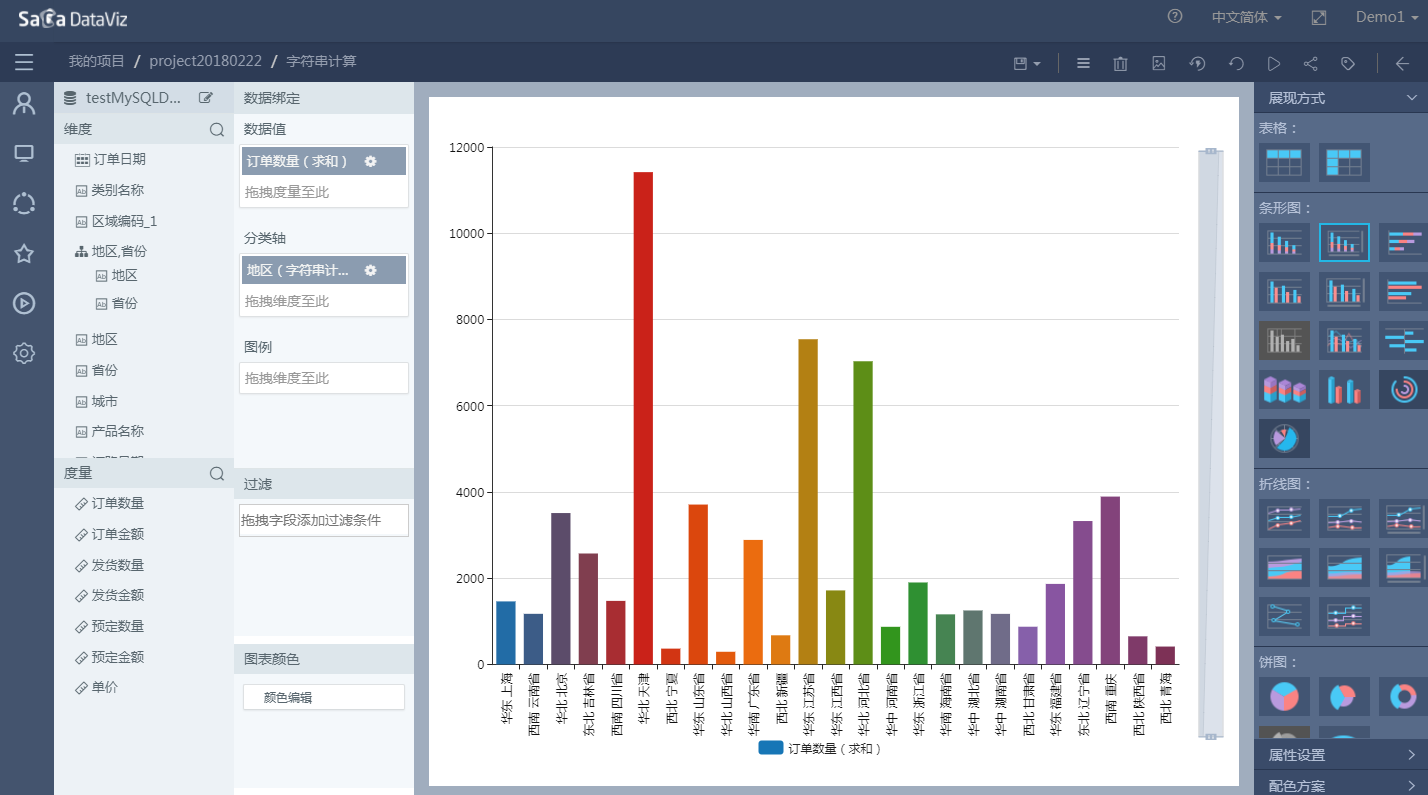Select the 类别名称 dimension
Image resolution: width=1428 pixels, height=795 pixels.
(x=109, y=190)
